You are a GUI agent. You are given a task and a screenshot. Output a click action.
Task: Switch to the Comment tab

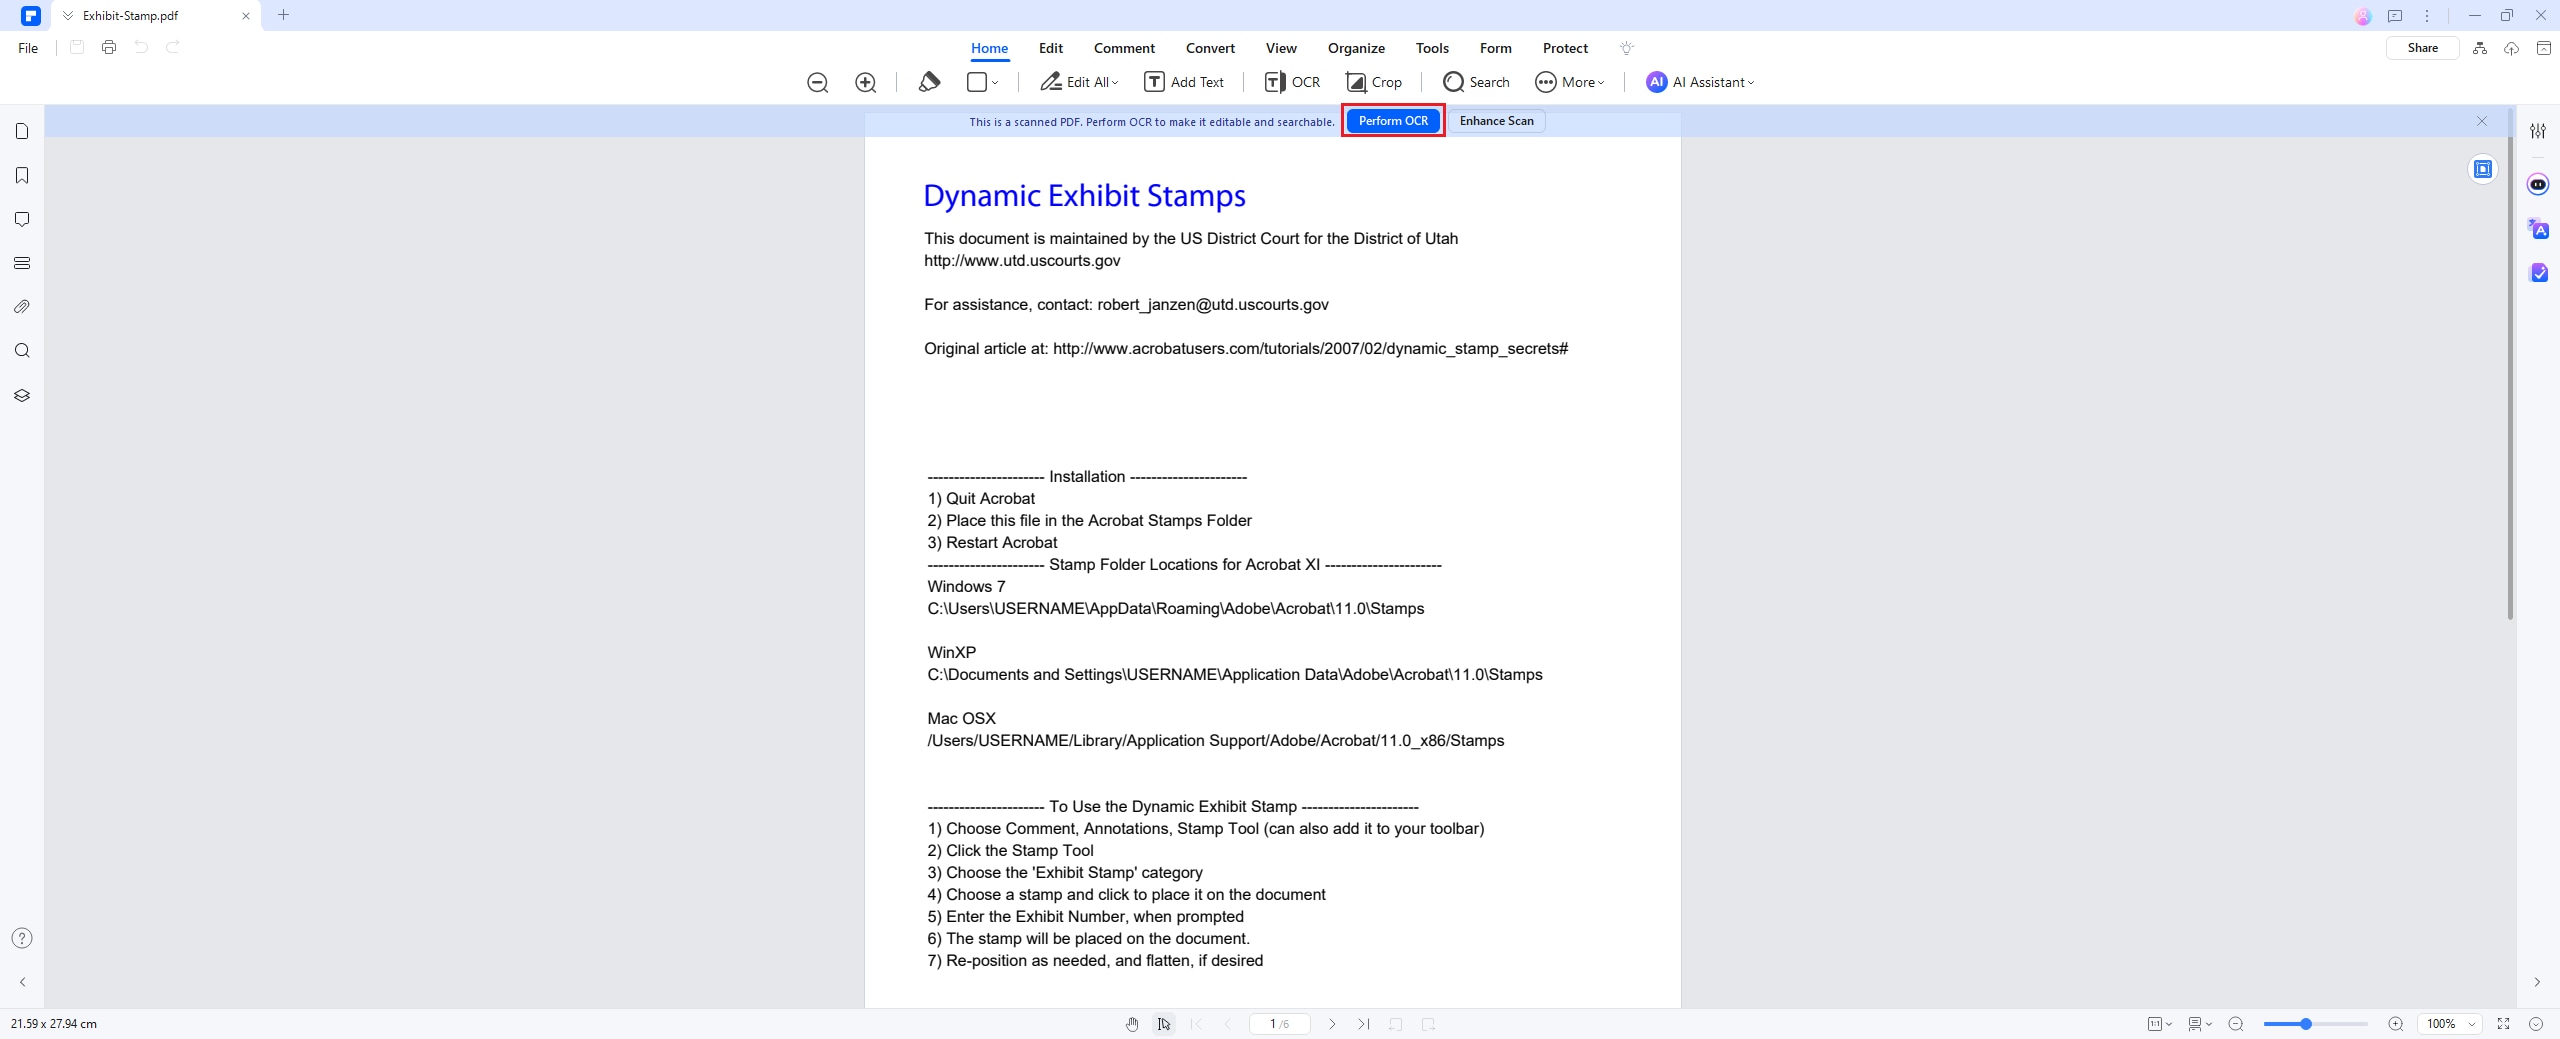1124,48
